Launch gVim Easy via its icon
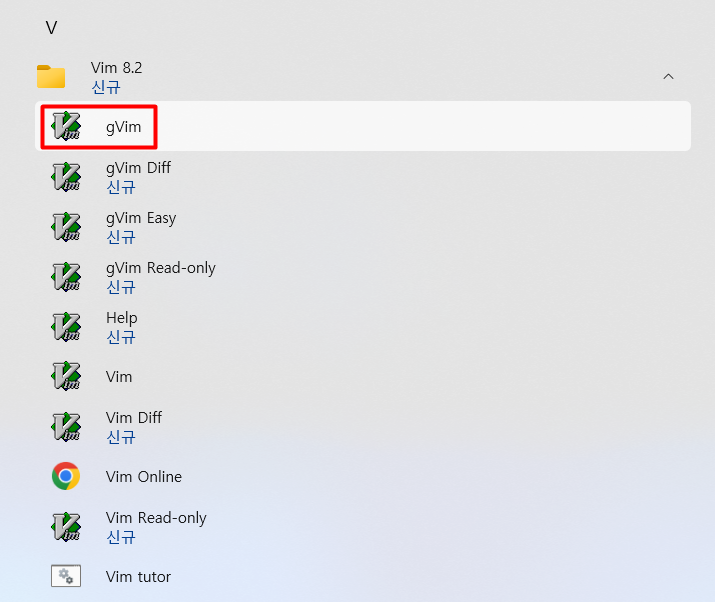715x602 pixels. tap(66, 227)
